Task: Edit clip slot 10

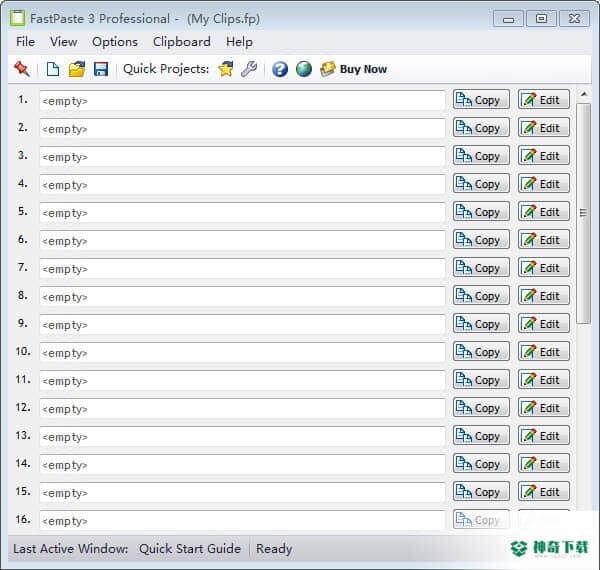Action: (x=544, y=351)
